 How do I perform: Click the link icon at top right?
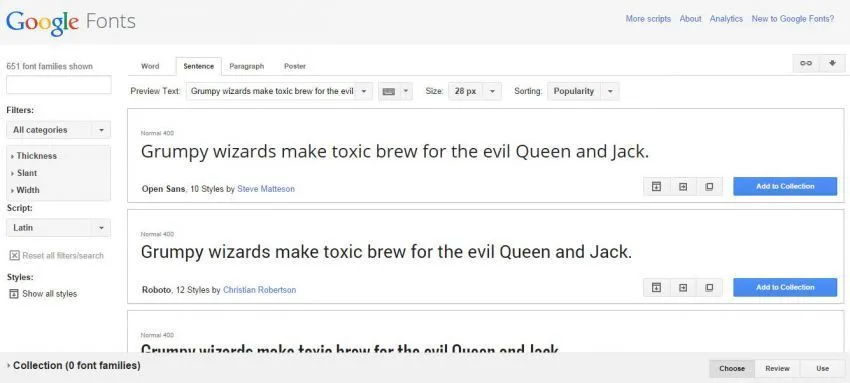click(806, 63)
